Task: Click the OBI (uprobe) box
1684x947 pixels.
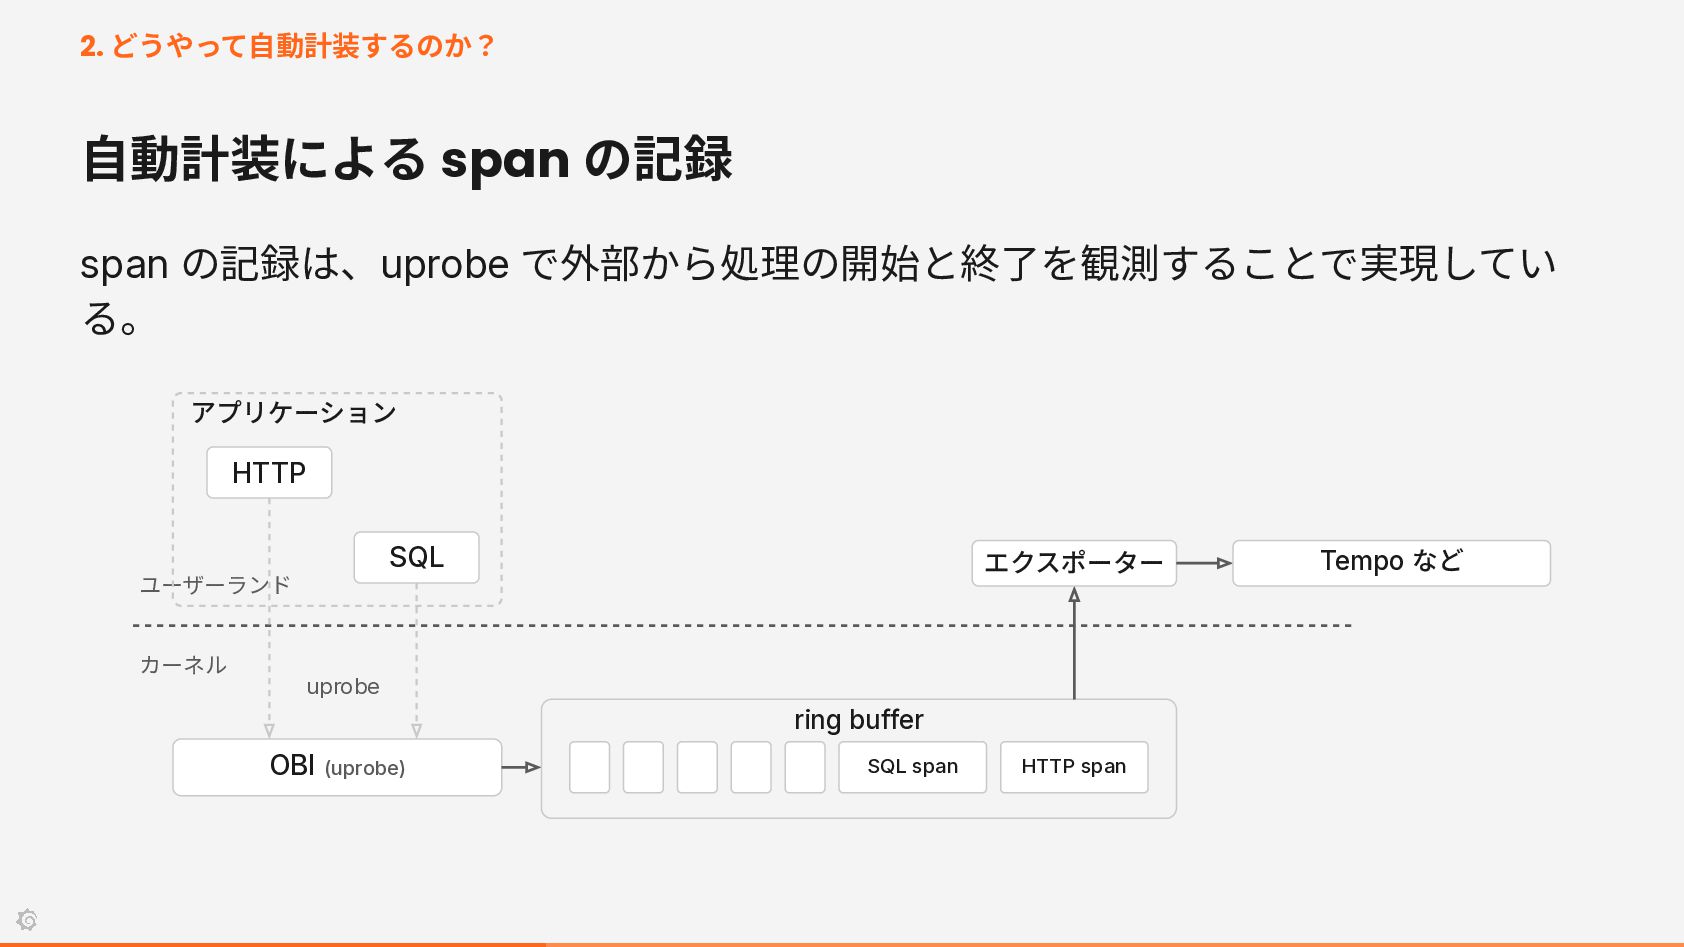Action: (337, 767)
